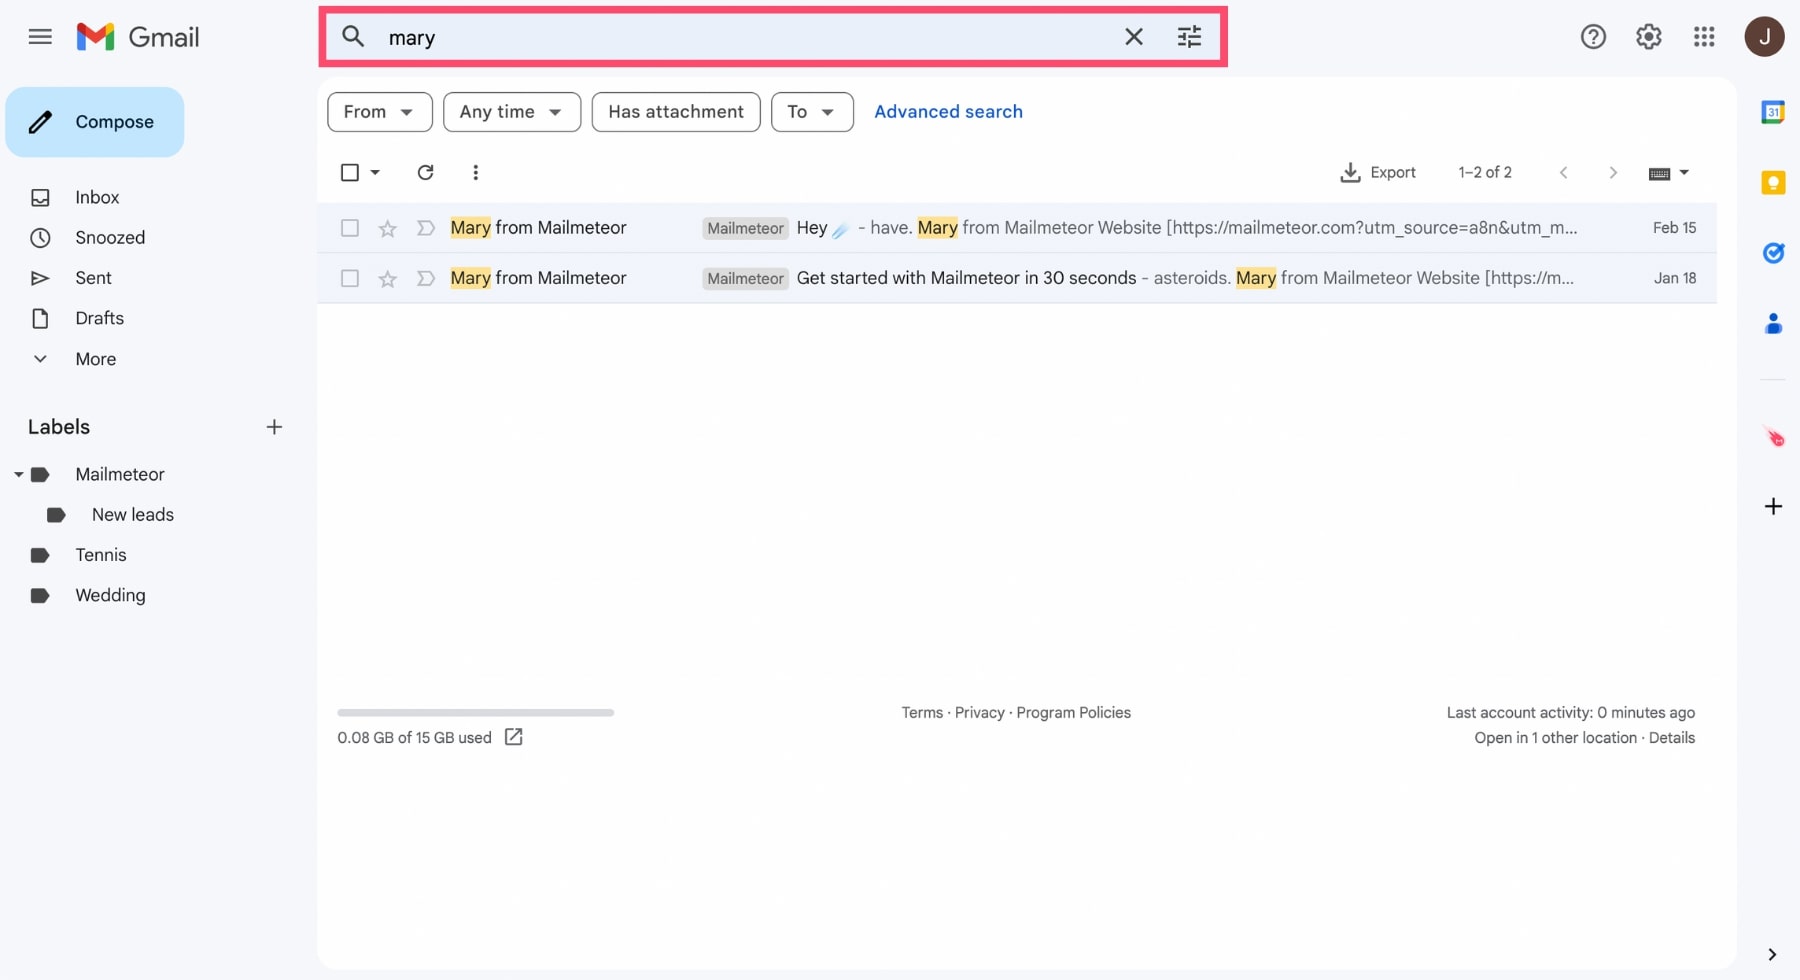Click the Compose button
Image resolution: width=1800 pixels, height=980 pixels.
(95, 122)
